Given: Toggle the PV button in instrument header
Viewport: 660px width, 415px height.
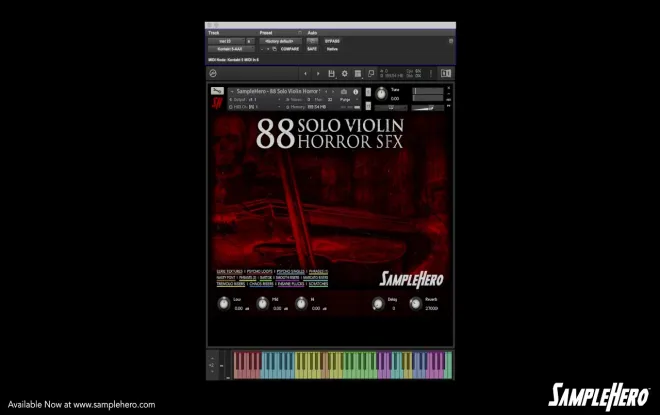Looking at the screenshot, I should point(449,106).
